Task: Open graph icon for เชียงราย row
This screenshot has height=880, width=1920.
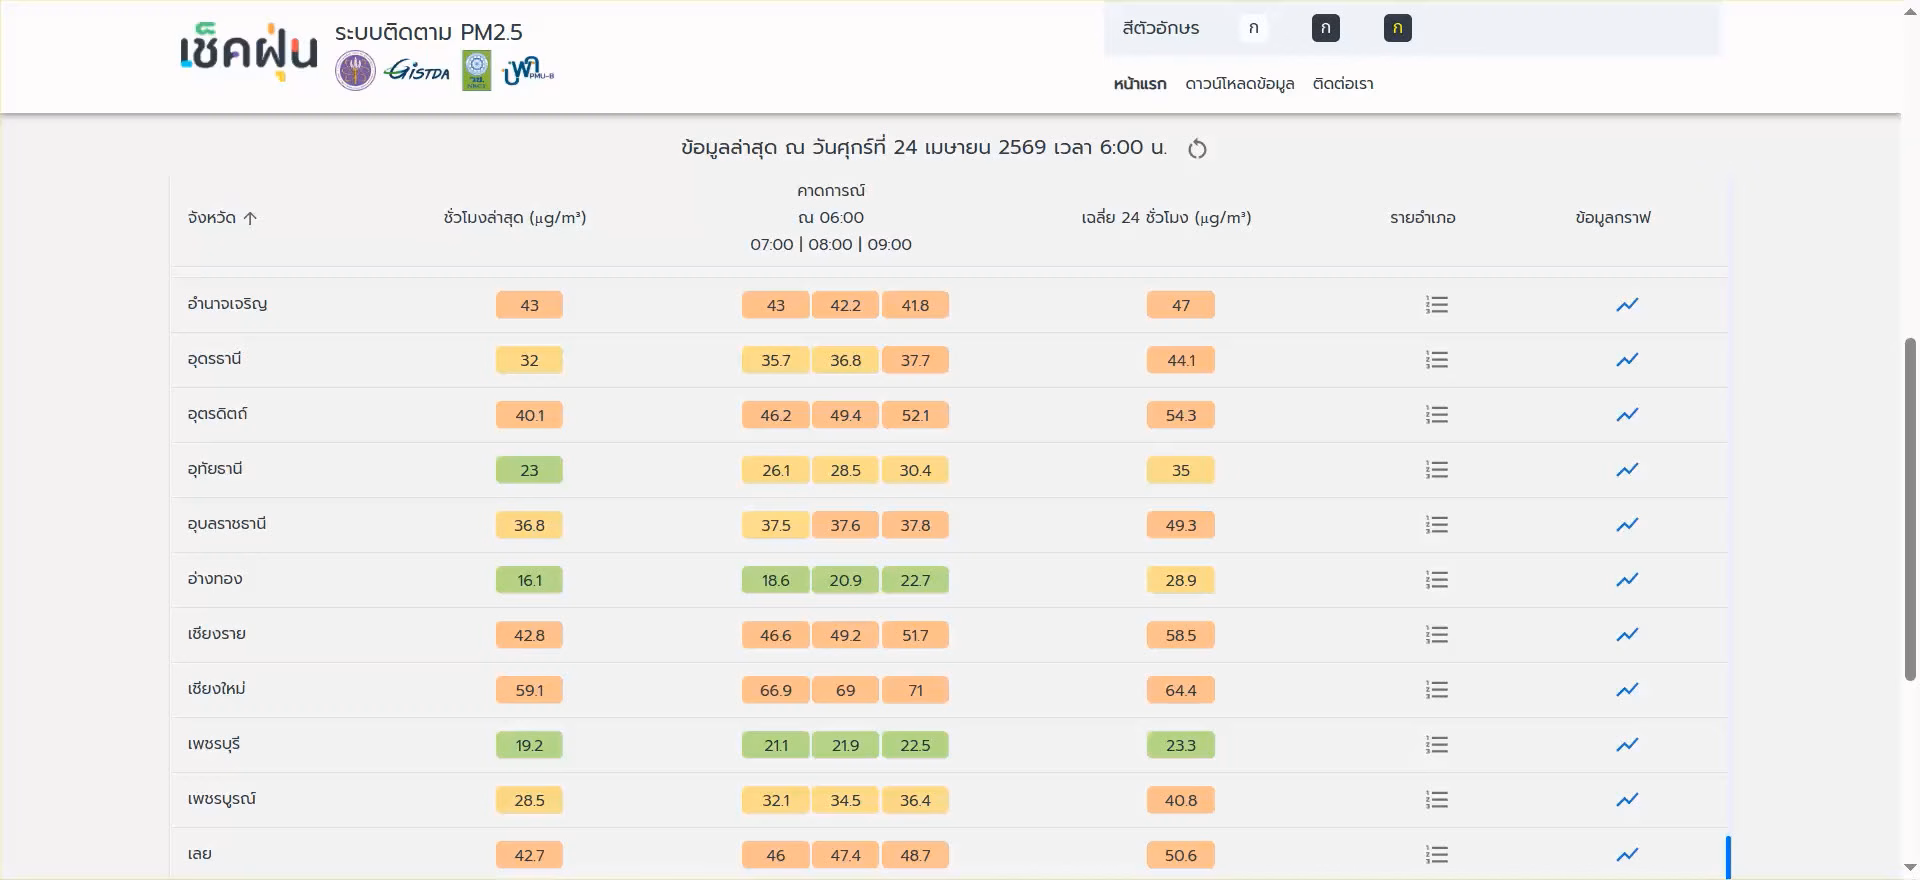Action: pos(1627,635)
